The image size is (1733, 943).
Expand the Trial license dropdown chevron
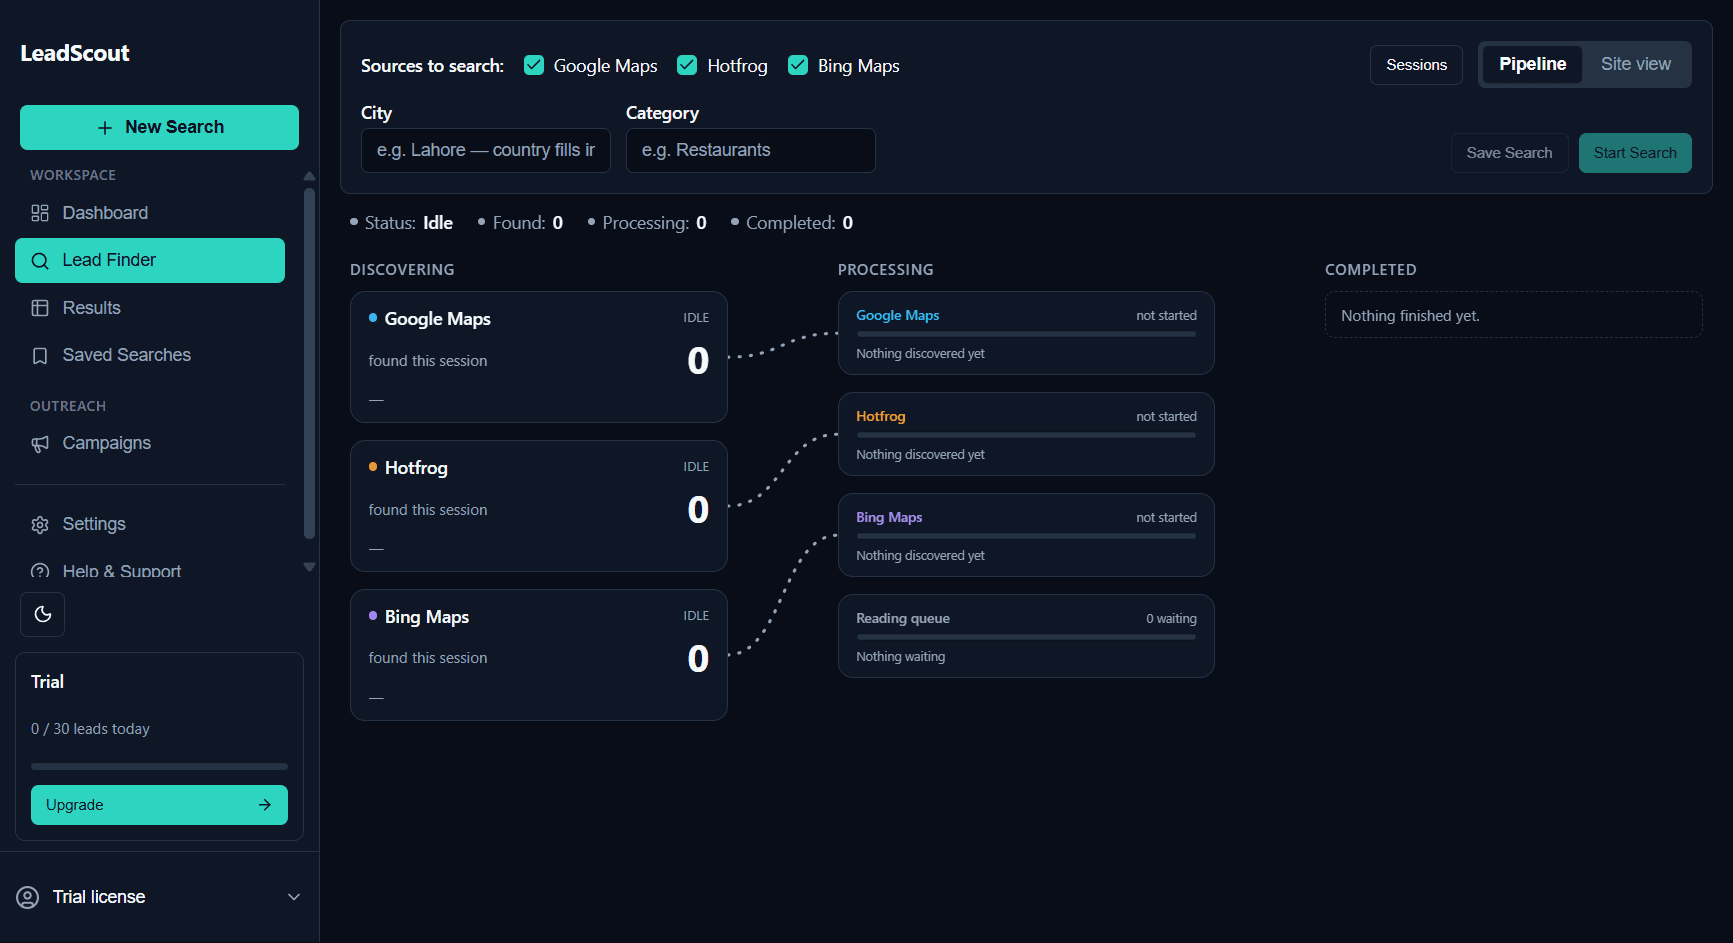pos(294,897)
